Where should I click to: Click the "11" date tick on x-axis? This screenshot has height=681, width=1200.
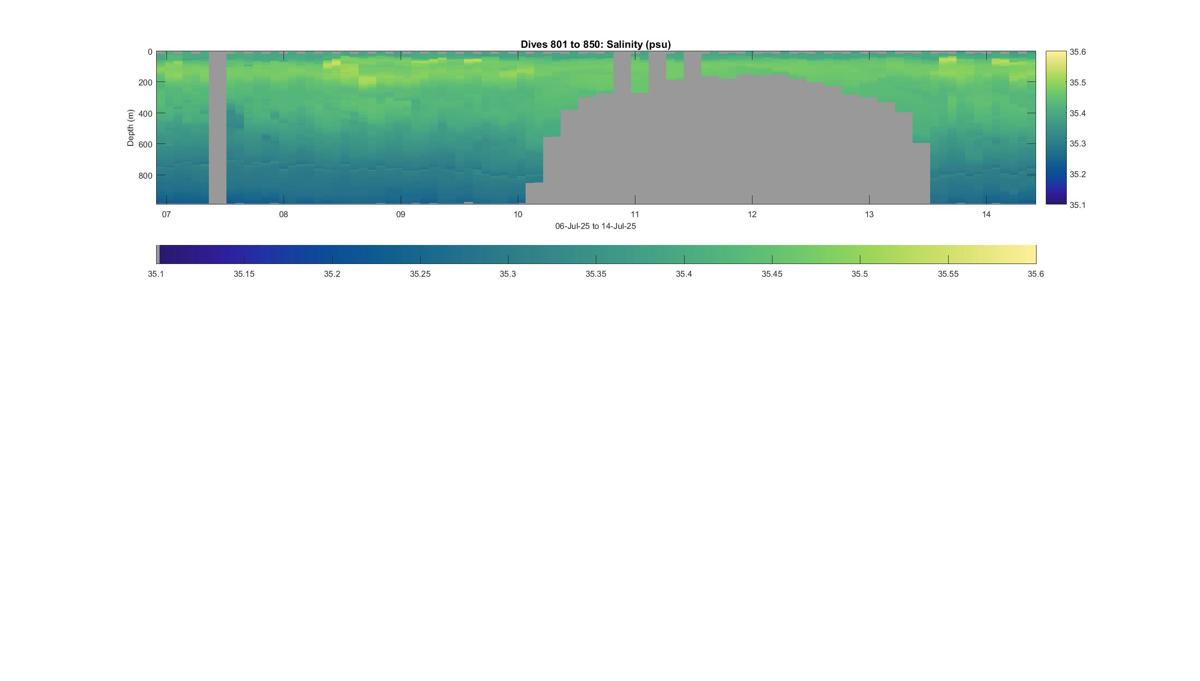point(635,214)
